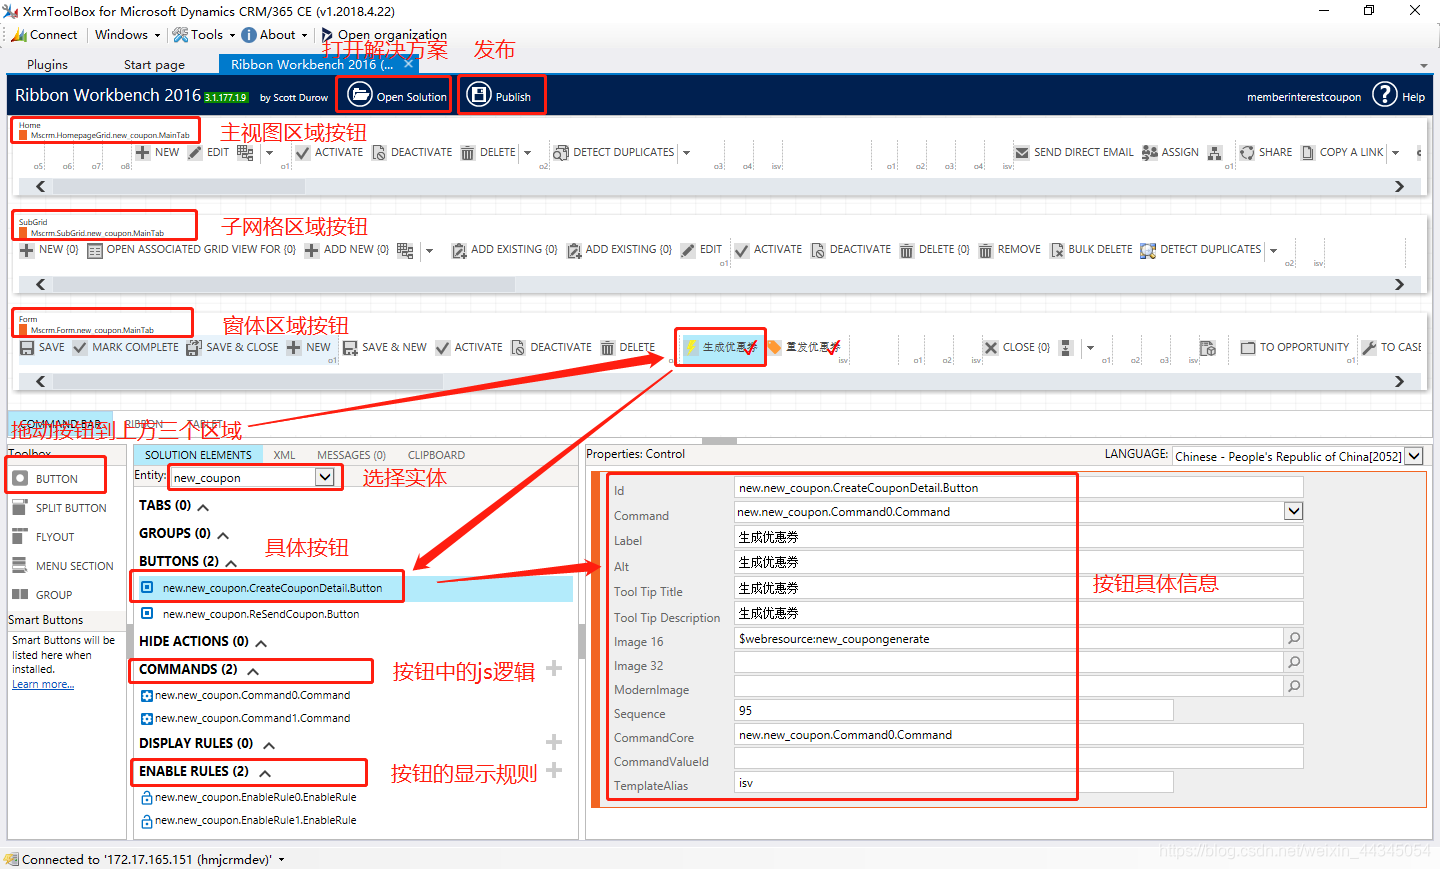Select the REMOVE button in SubGrid ribbon

tap(1010, 250)
